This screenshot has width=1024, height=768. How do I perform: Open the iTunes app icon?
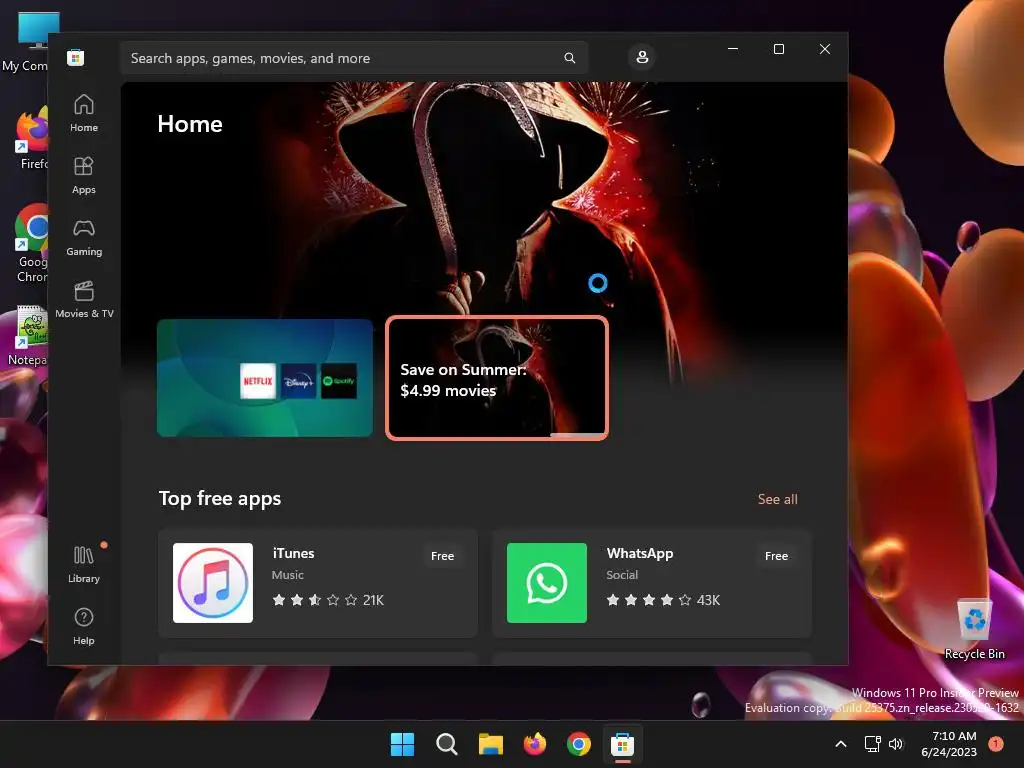(x=213, y=583)
